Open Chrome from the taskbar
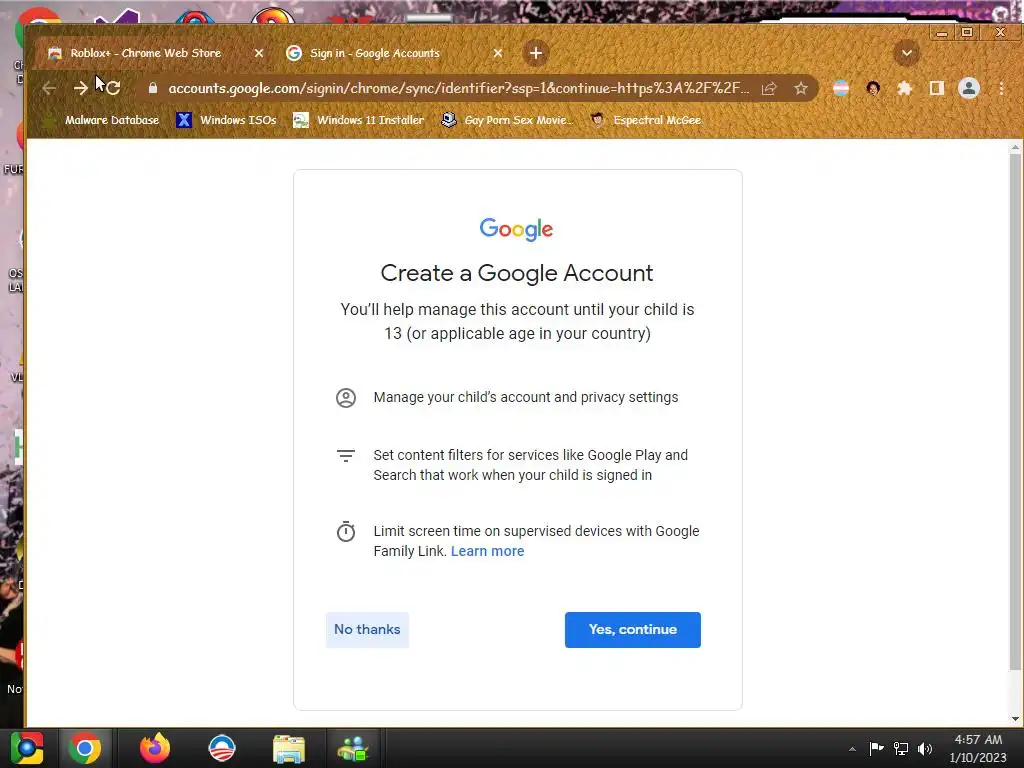The image size is (1024, 768). click(x=84, y=748)
